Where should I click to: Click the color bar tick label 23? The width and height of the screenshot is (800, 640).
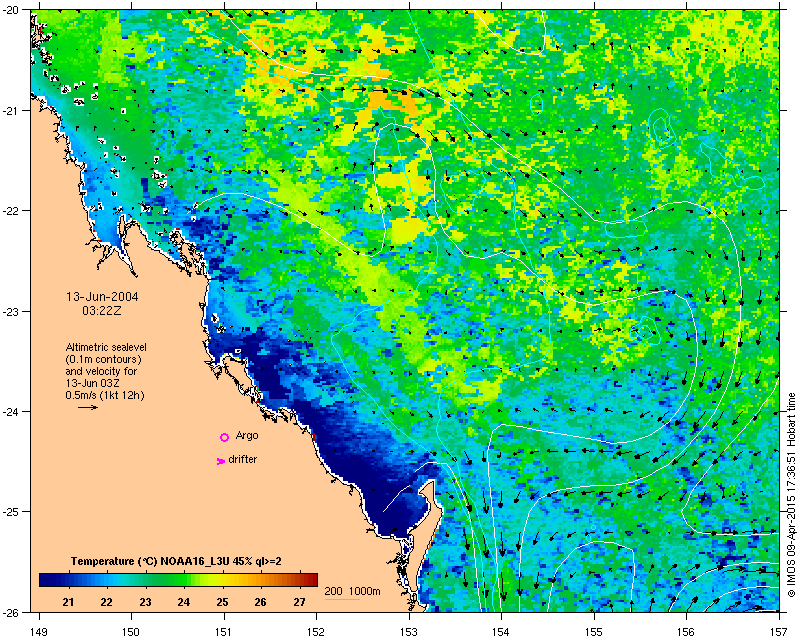pos(145,602)
